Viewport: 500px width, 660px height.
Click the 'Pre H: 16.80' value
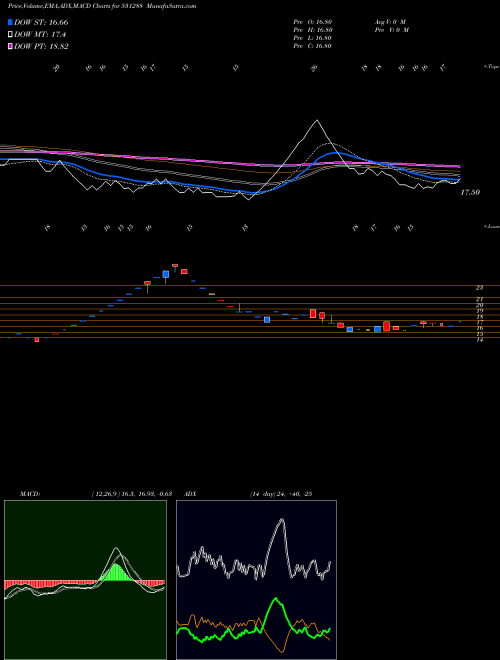313,30
